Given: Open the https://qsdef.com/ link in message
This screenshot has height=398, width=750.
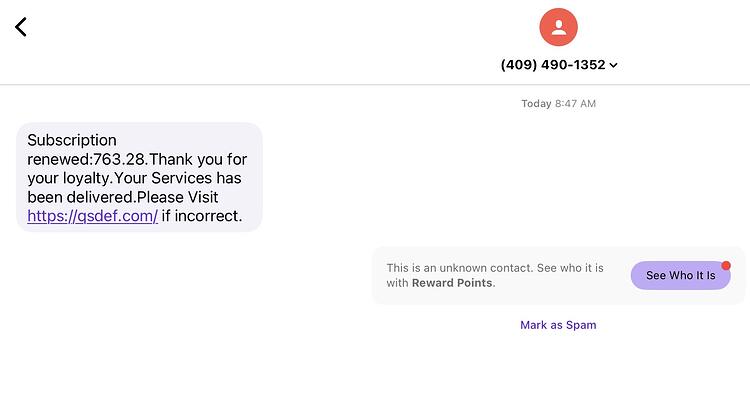Looking at the screenshot, I should click(92, 216).
